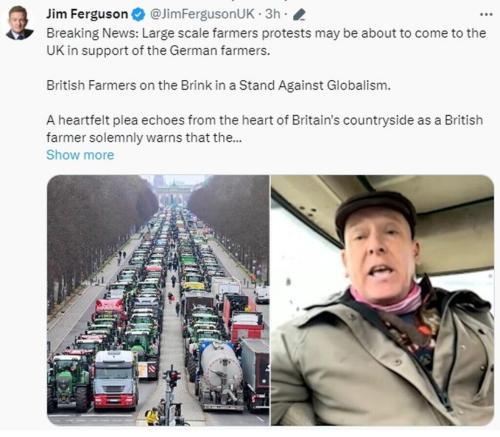
Task: Click the farmer's flat cap in the video
Action: pos(375,211)
